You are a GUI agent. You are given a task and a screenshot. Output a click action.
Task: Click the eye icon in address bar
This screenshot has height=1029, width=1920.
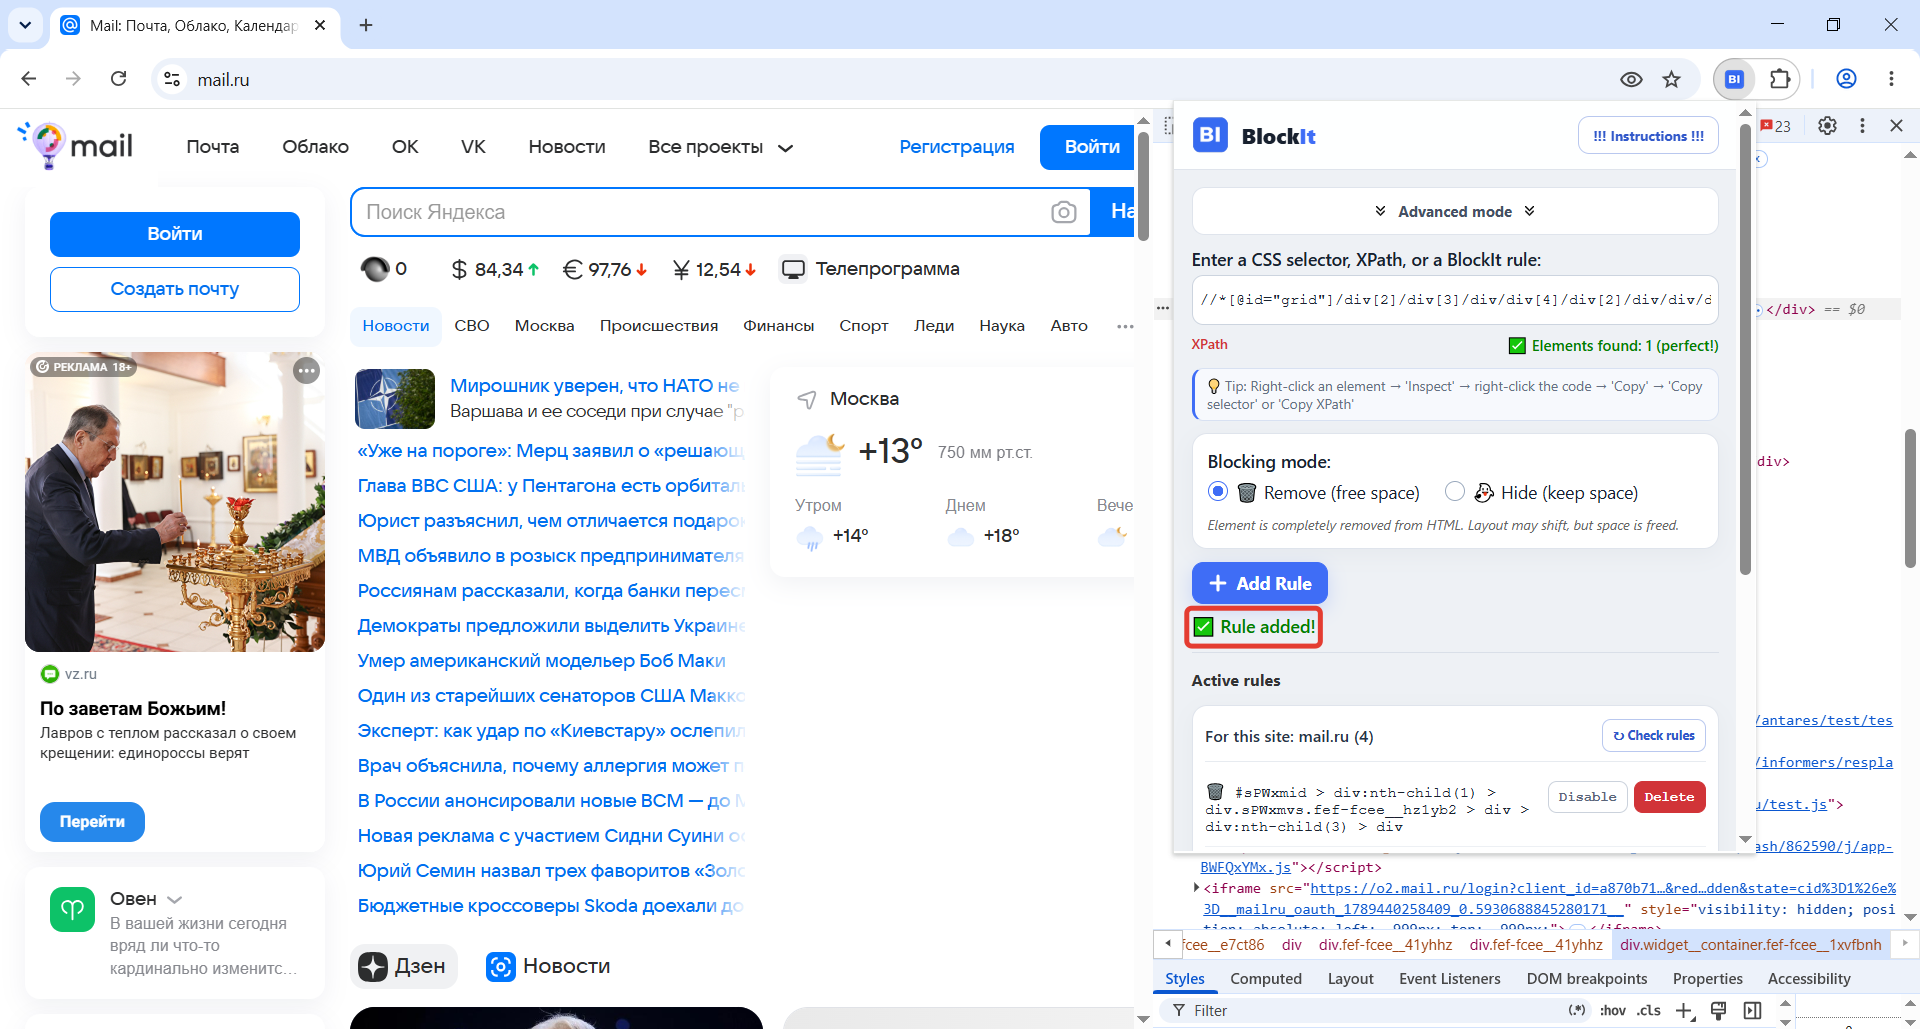tap(1631, 79)
